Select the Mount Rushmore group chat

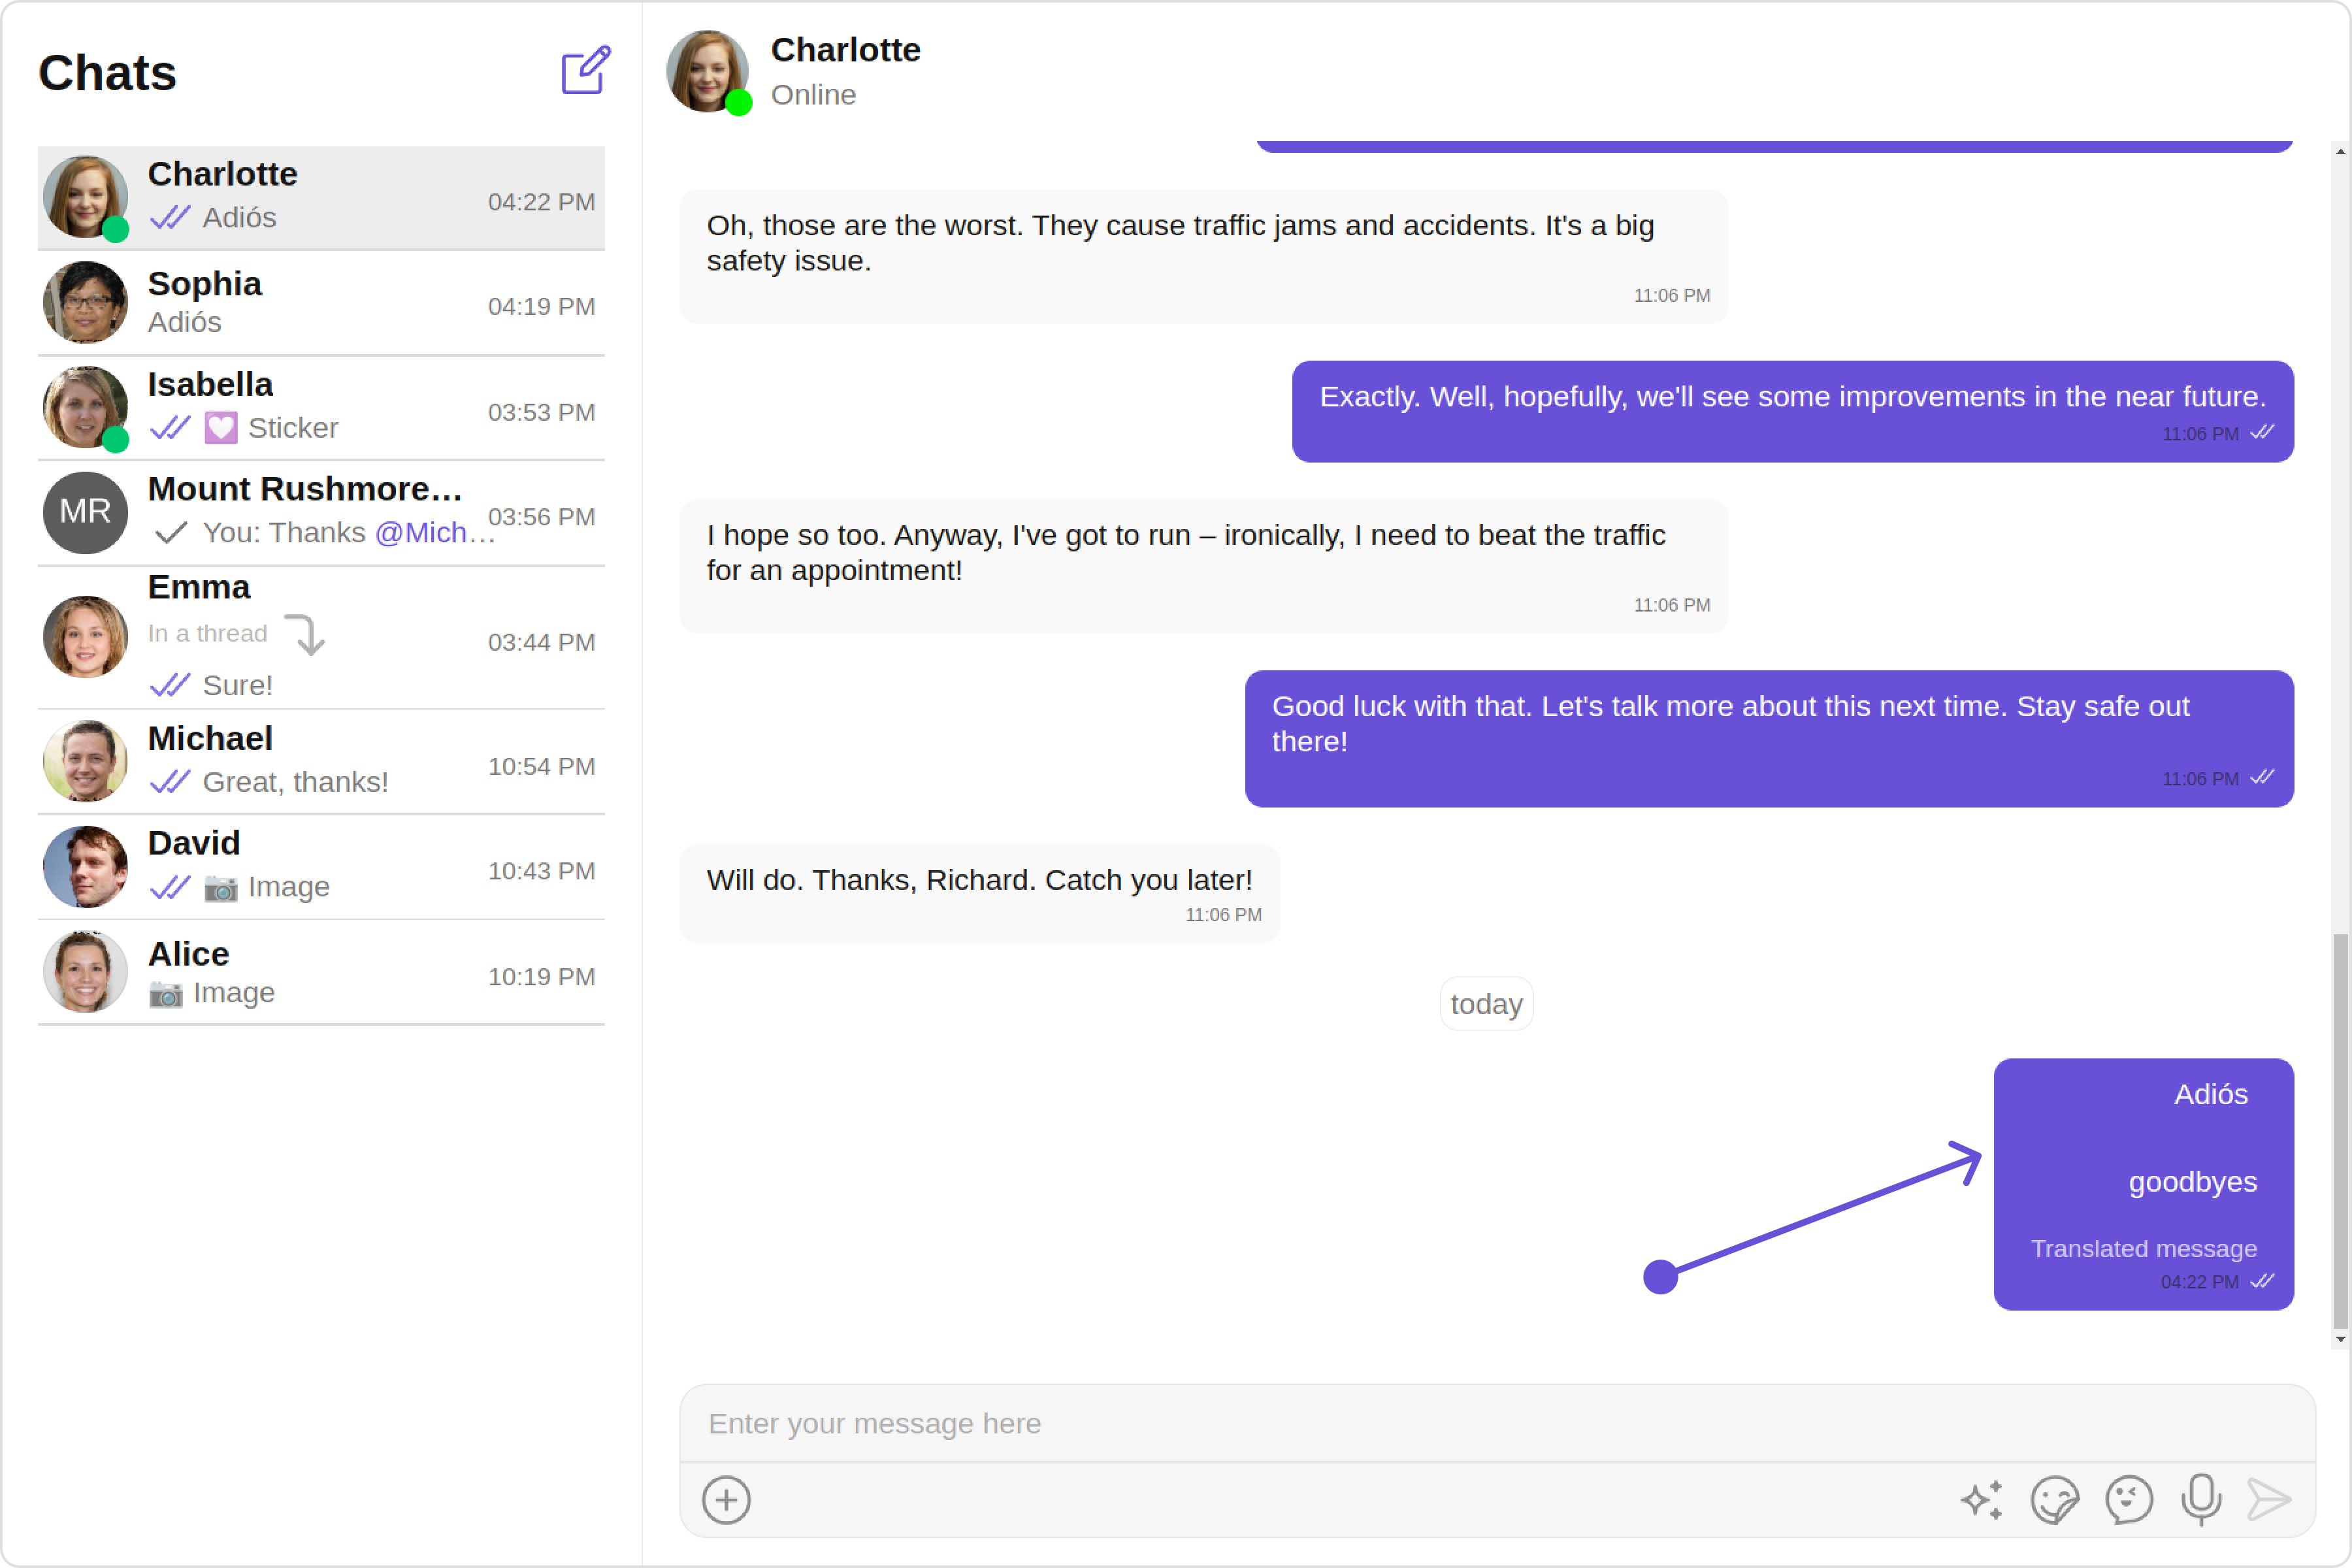click(x=320, y=512)
